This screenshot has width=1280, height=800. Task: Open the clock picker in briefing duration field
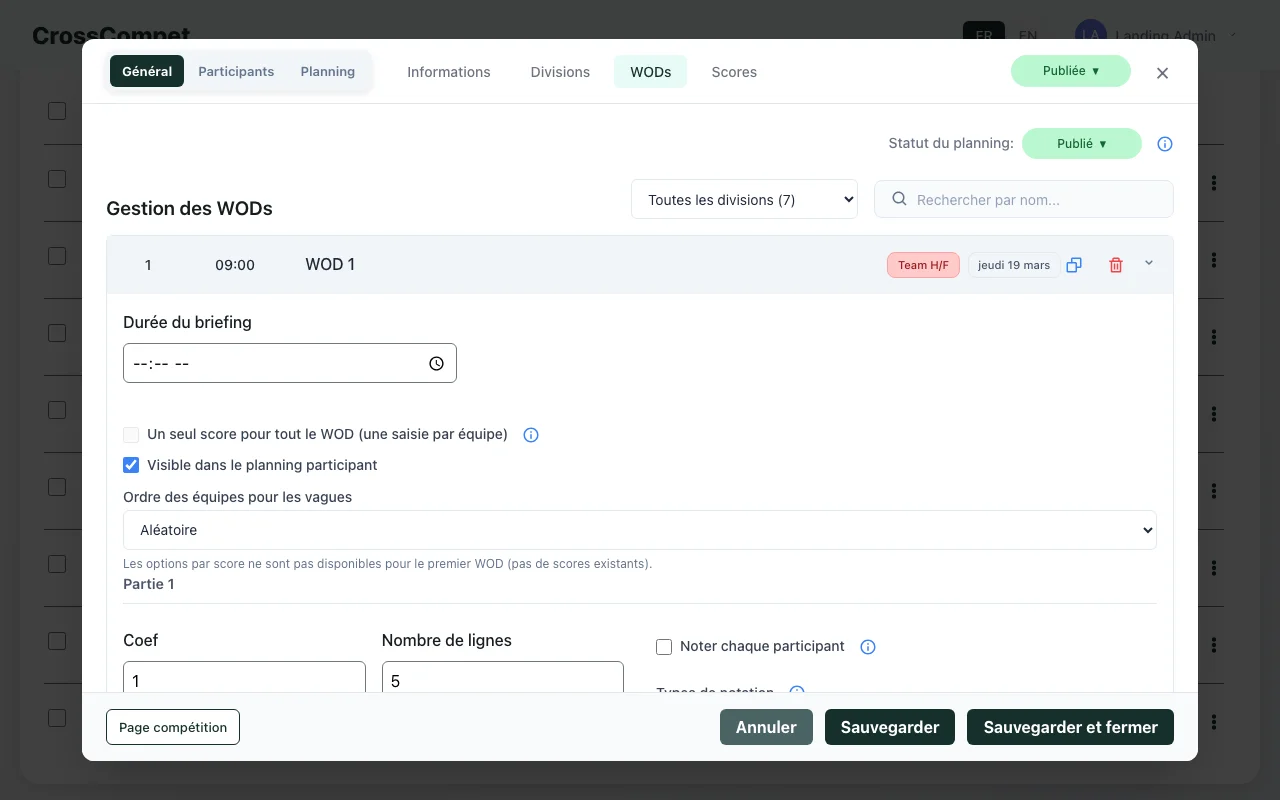coord(436,364)
